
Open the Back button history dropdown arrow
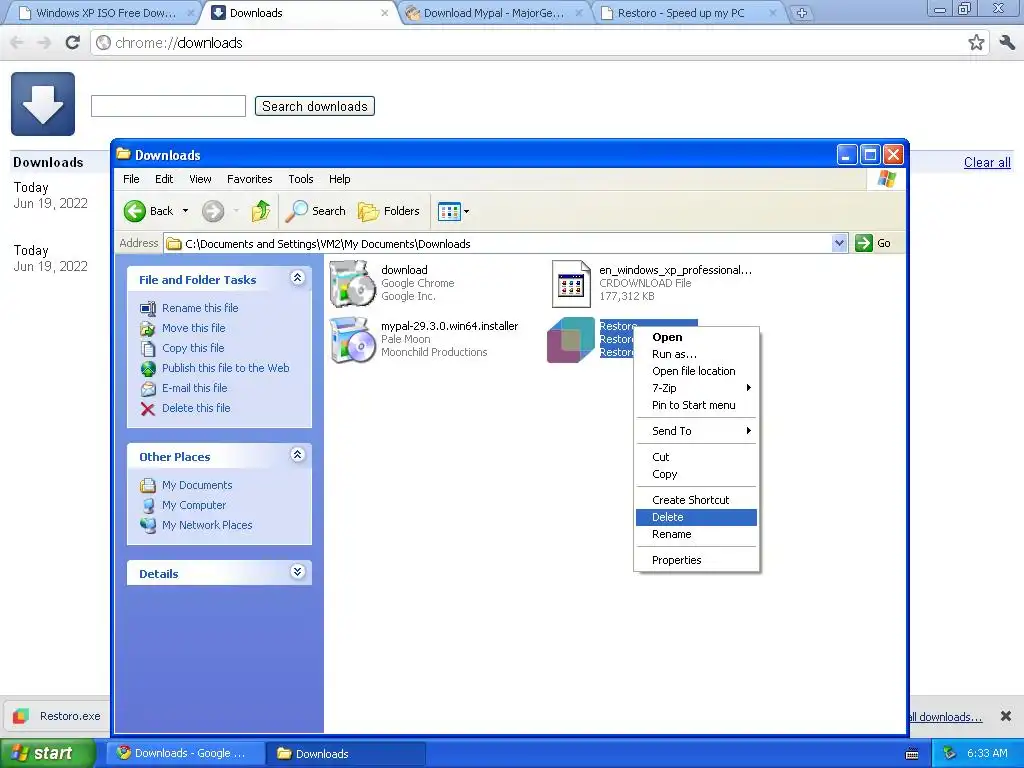tap(185, 211)
